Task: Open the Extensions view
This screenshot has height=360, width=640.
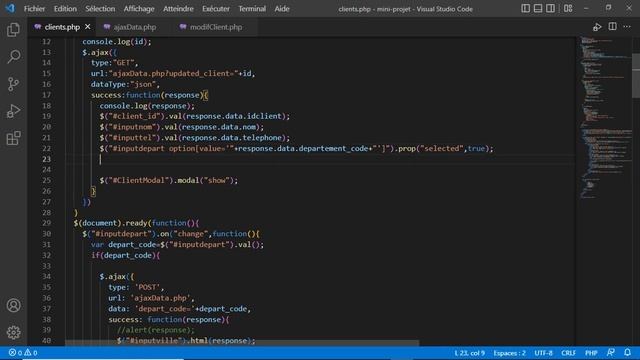Action: point(13,138)
